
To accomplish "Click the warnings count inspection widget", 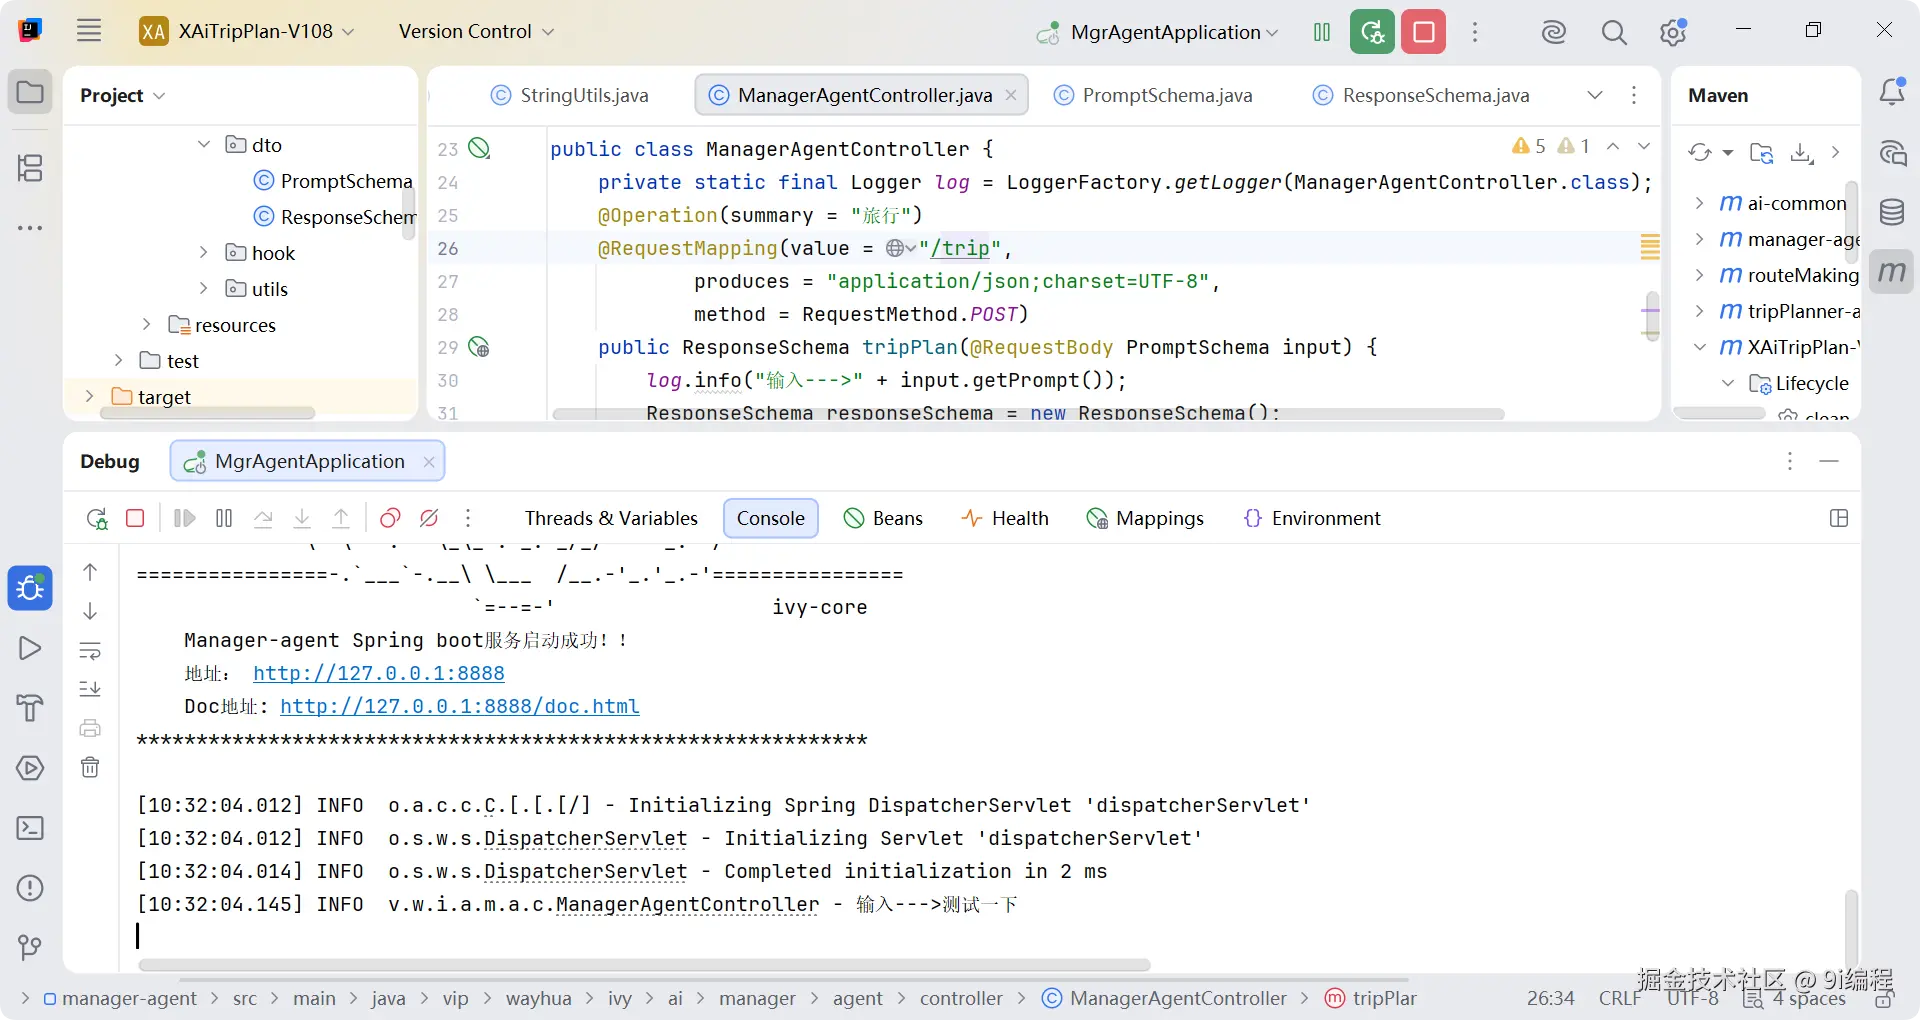I will 1551,146.
